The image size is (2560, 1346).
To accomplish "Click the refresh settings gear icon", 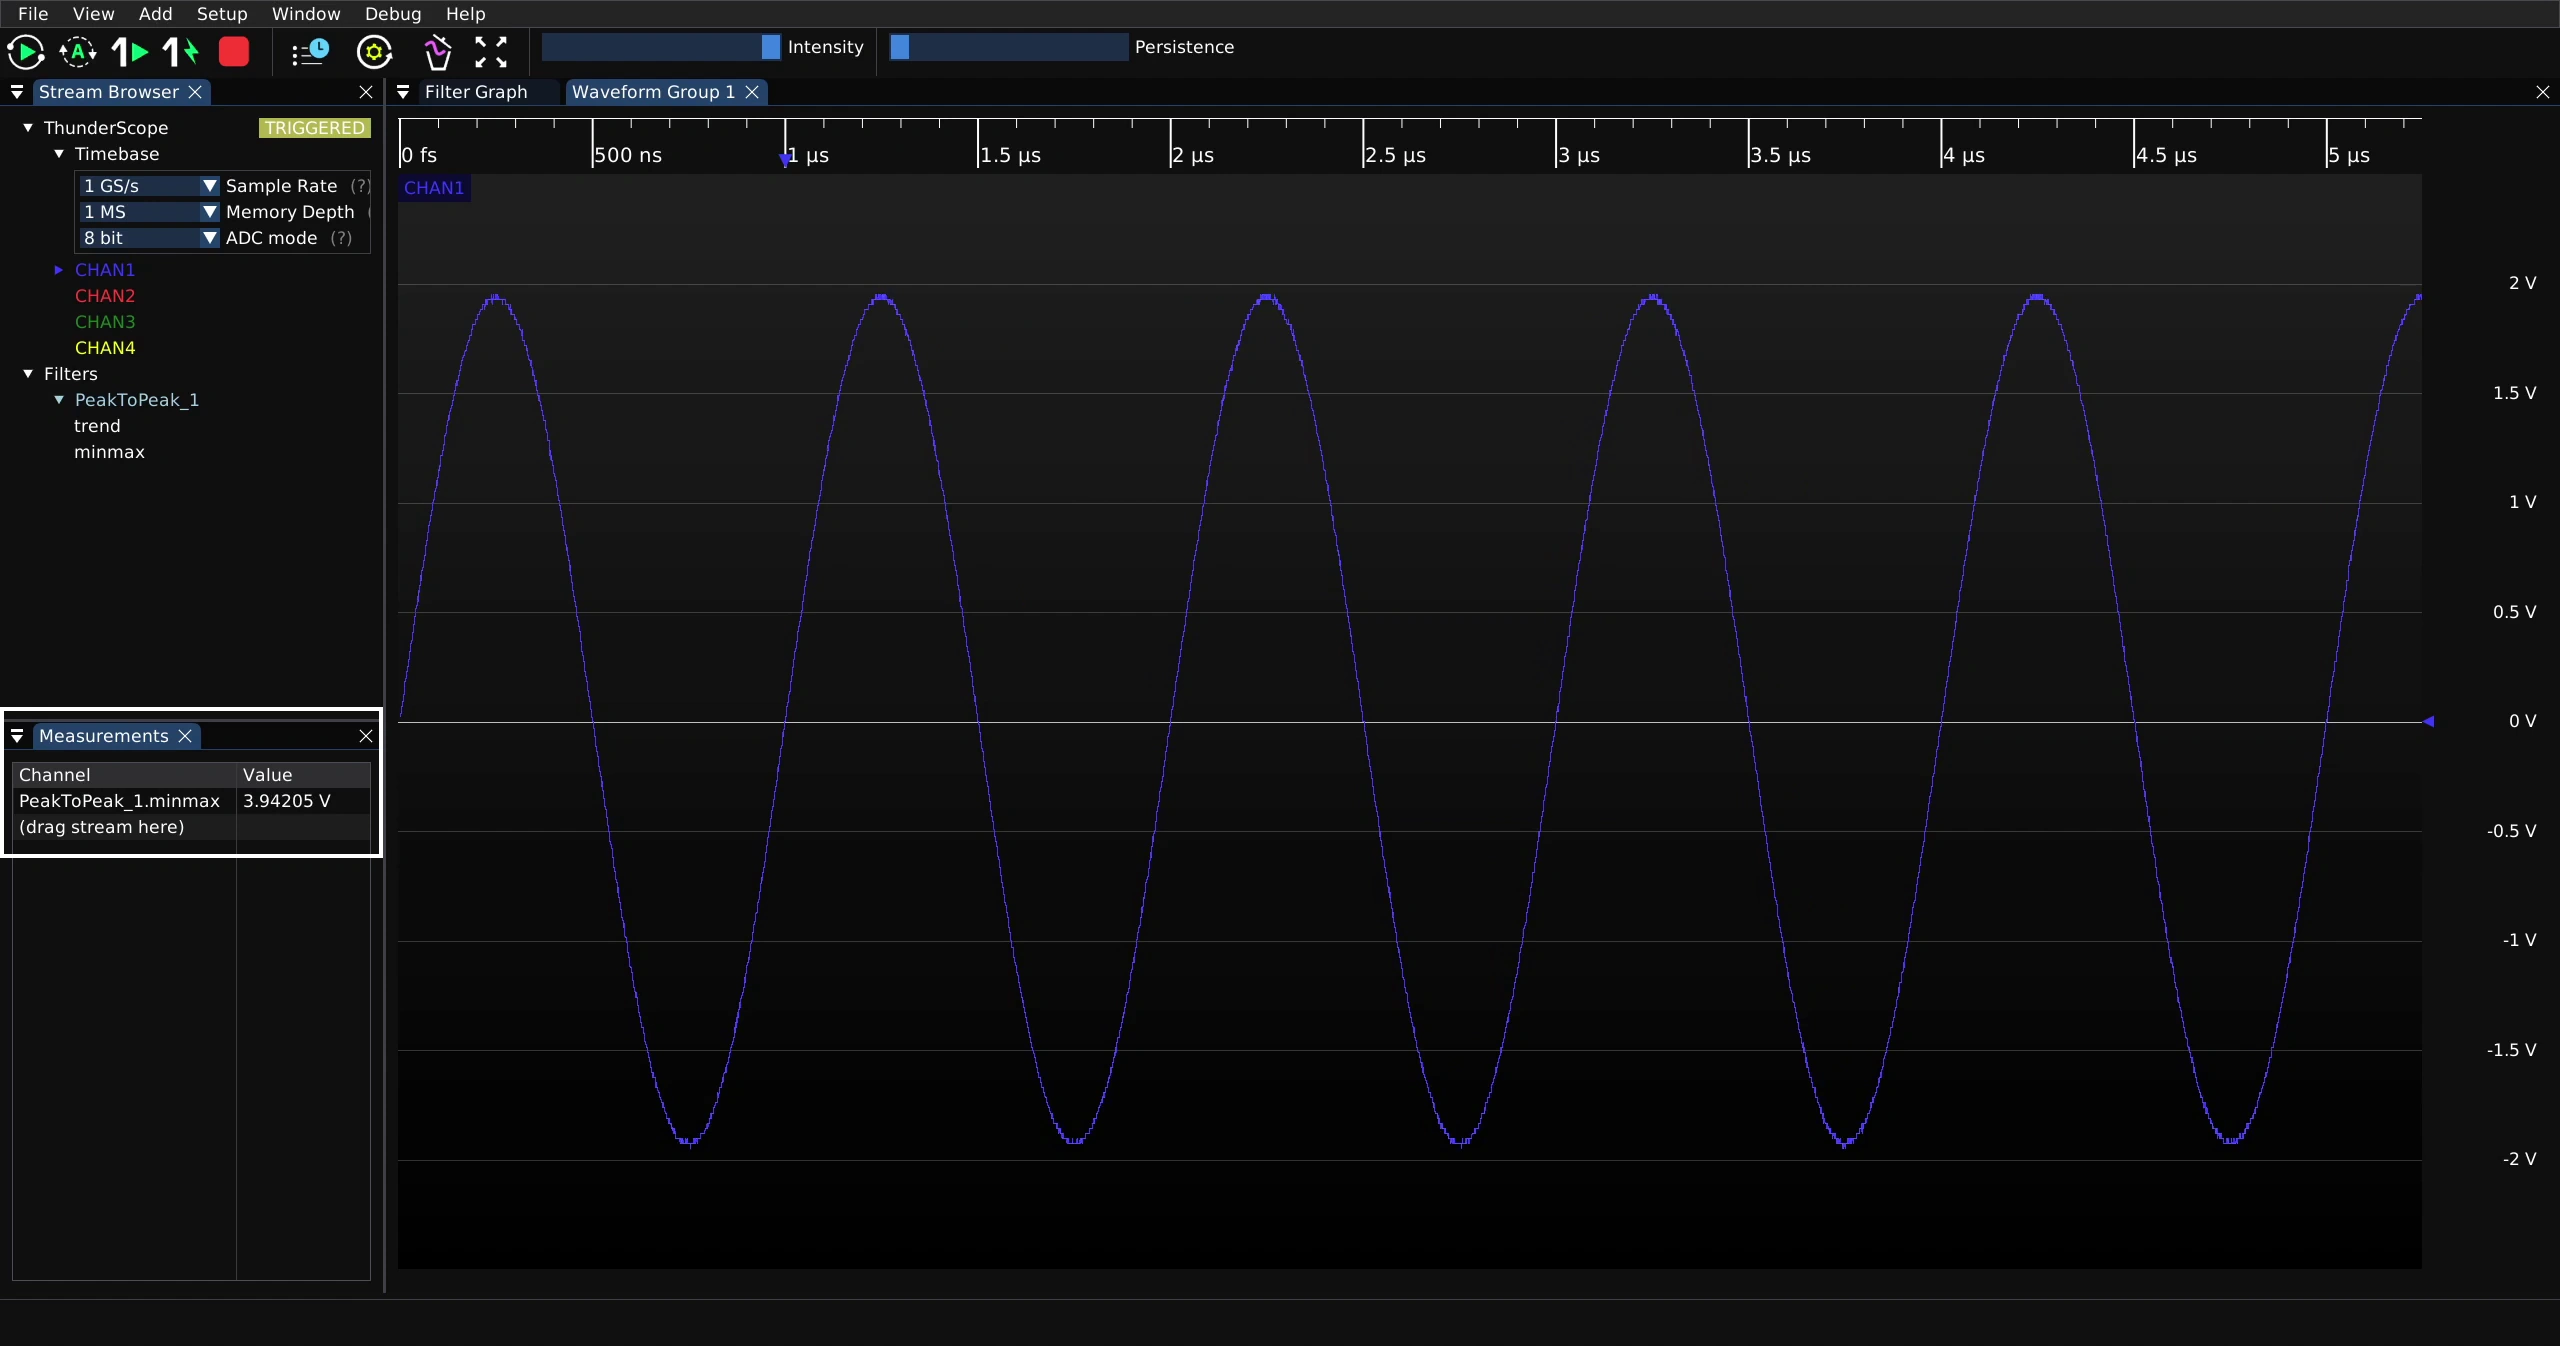I will click(374, 52).
